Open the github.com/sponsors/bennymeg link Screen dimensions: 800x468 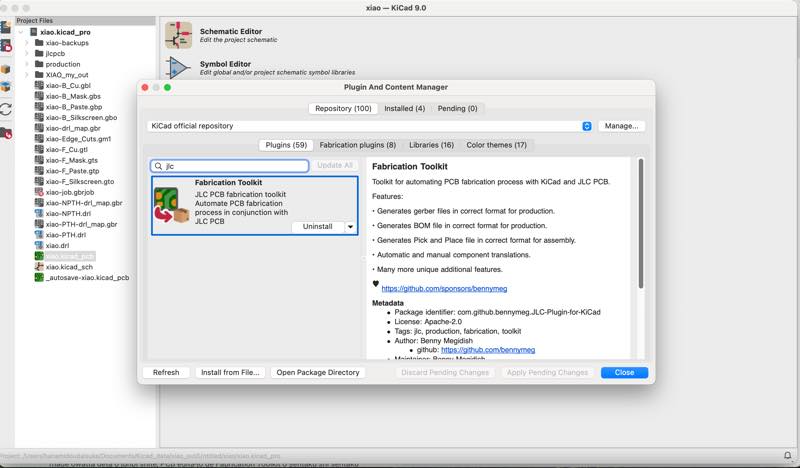coord(444,289)
